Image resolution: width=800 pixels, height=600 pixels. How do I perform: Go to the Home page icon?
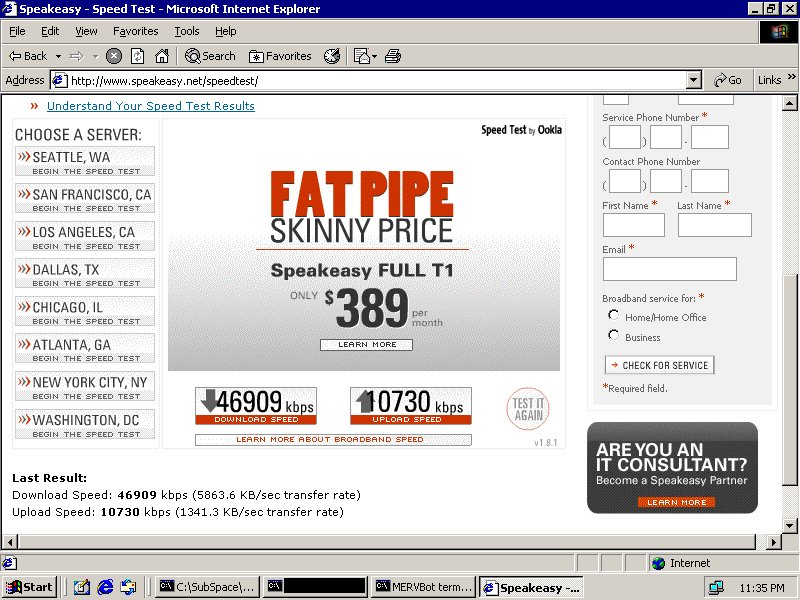tap(162, 56)
